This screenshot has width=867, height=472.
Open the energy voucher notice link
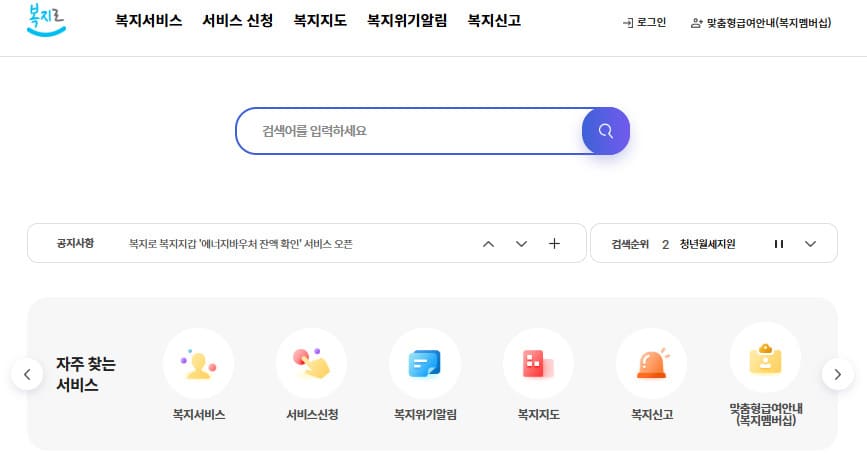(241, 244)
